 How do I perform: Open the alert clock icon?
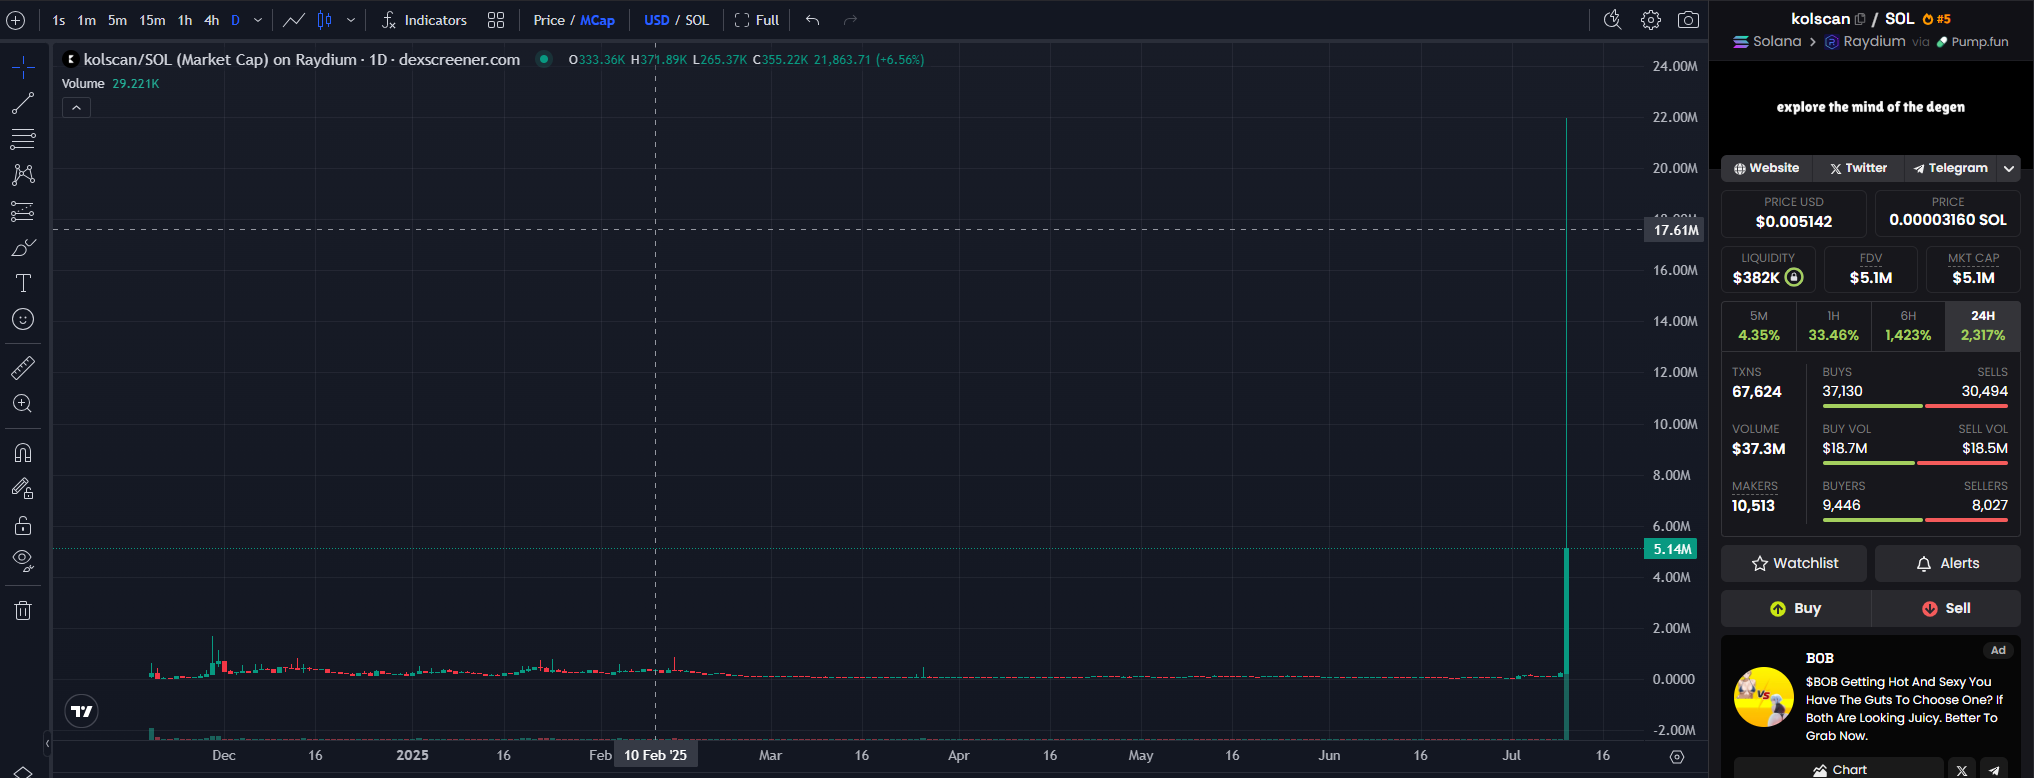click(x=1612, y=20)
